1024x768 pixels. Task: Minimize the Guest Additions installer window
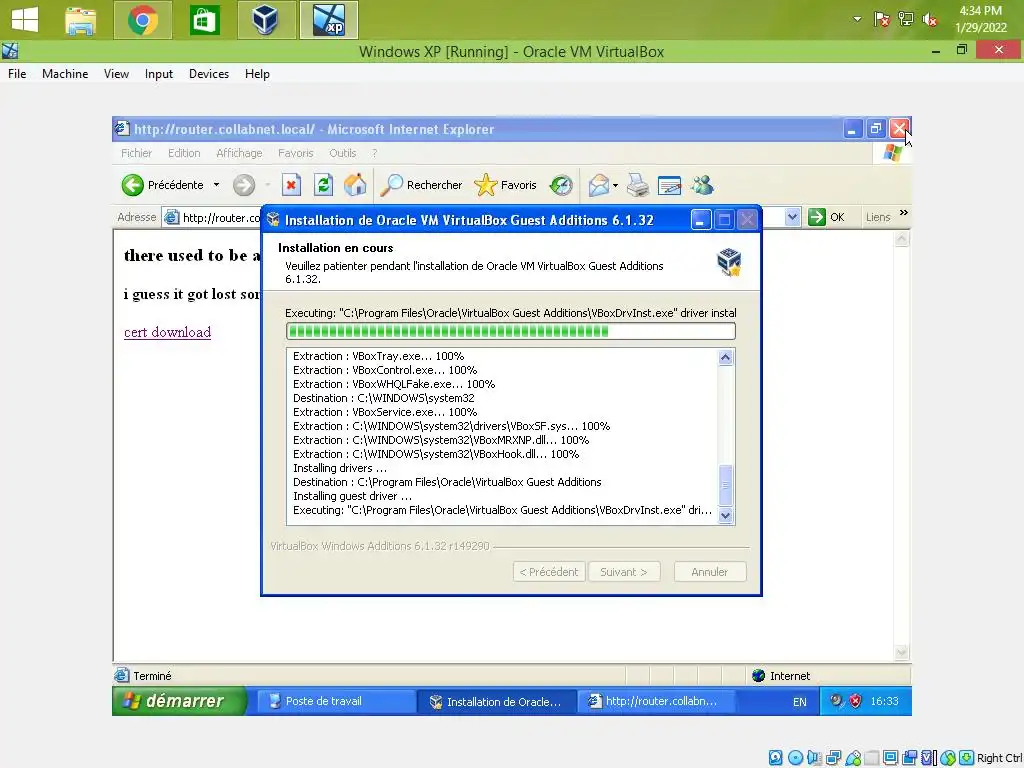pyautogui.click(x=700, y=220)
